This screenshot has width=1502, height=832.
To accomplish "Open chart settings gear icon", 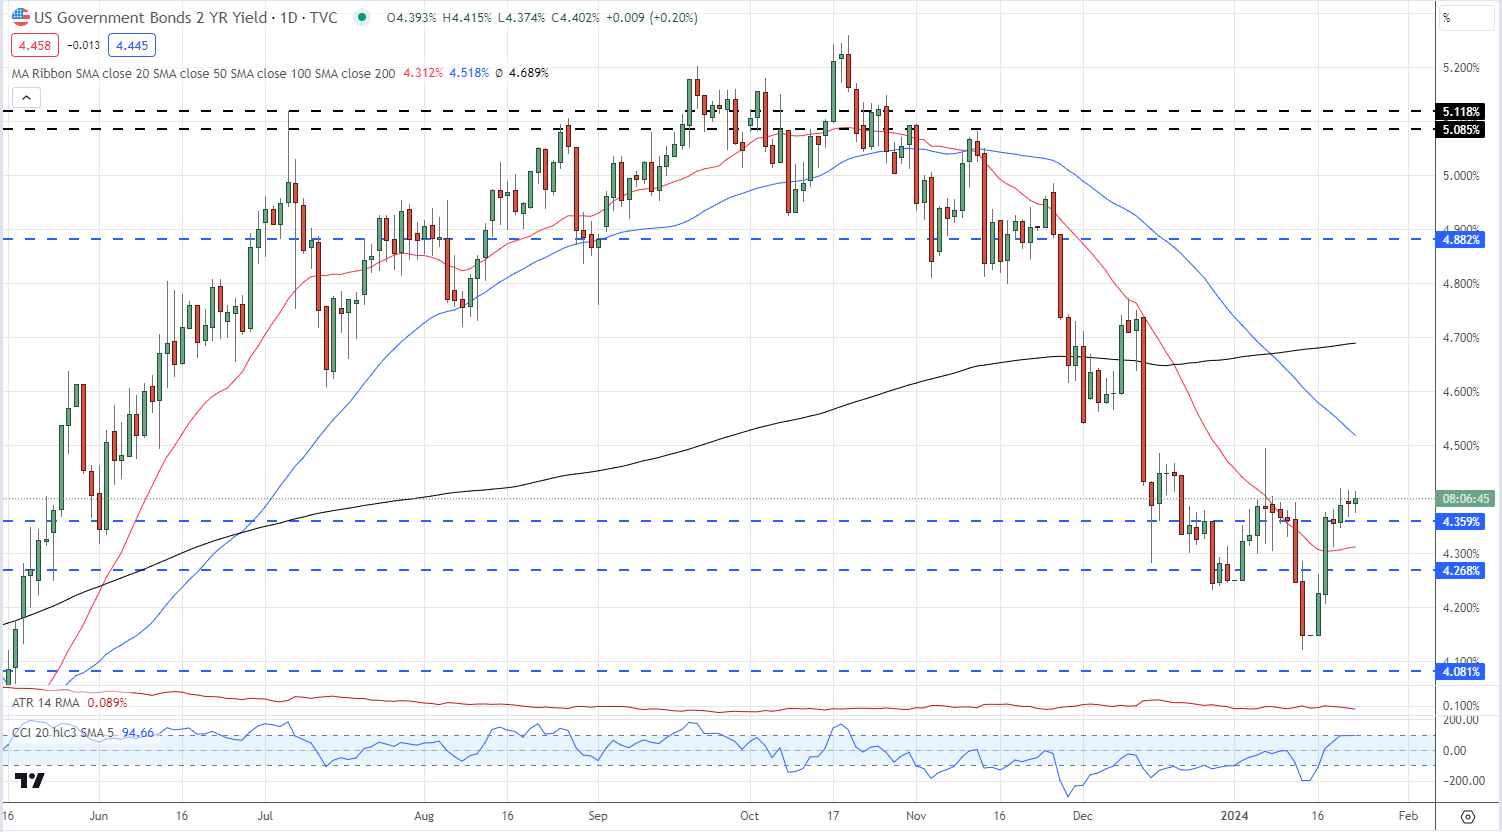I will pyautogui.click(x=1467, y=816).
